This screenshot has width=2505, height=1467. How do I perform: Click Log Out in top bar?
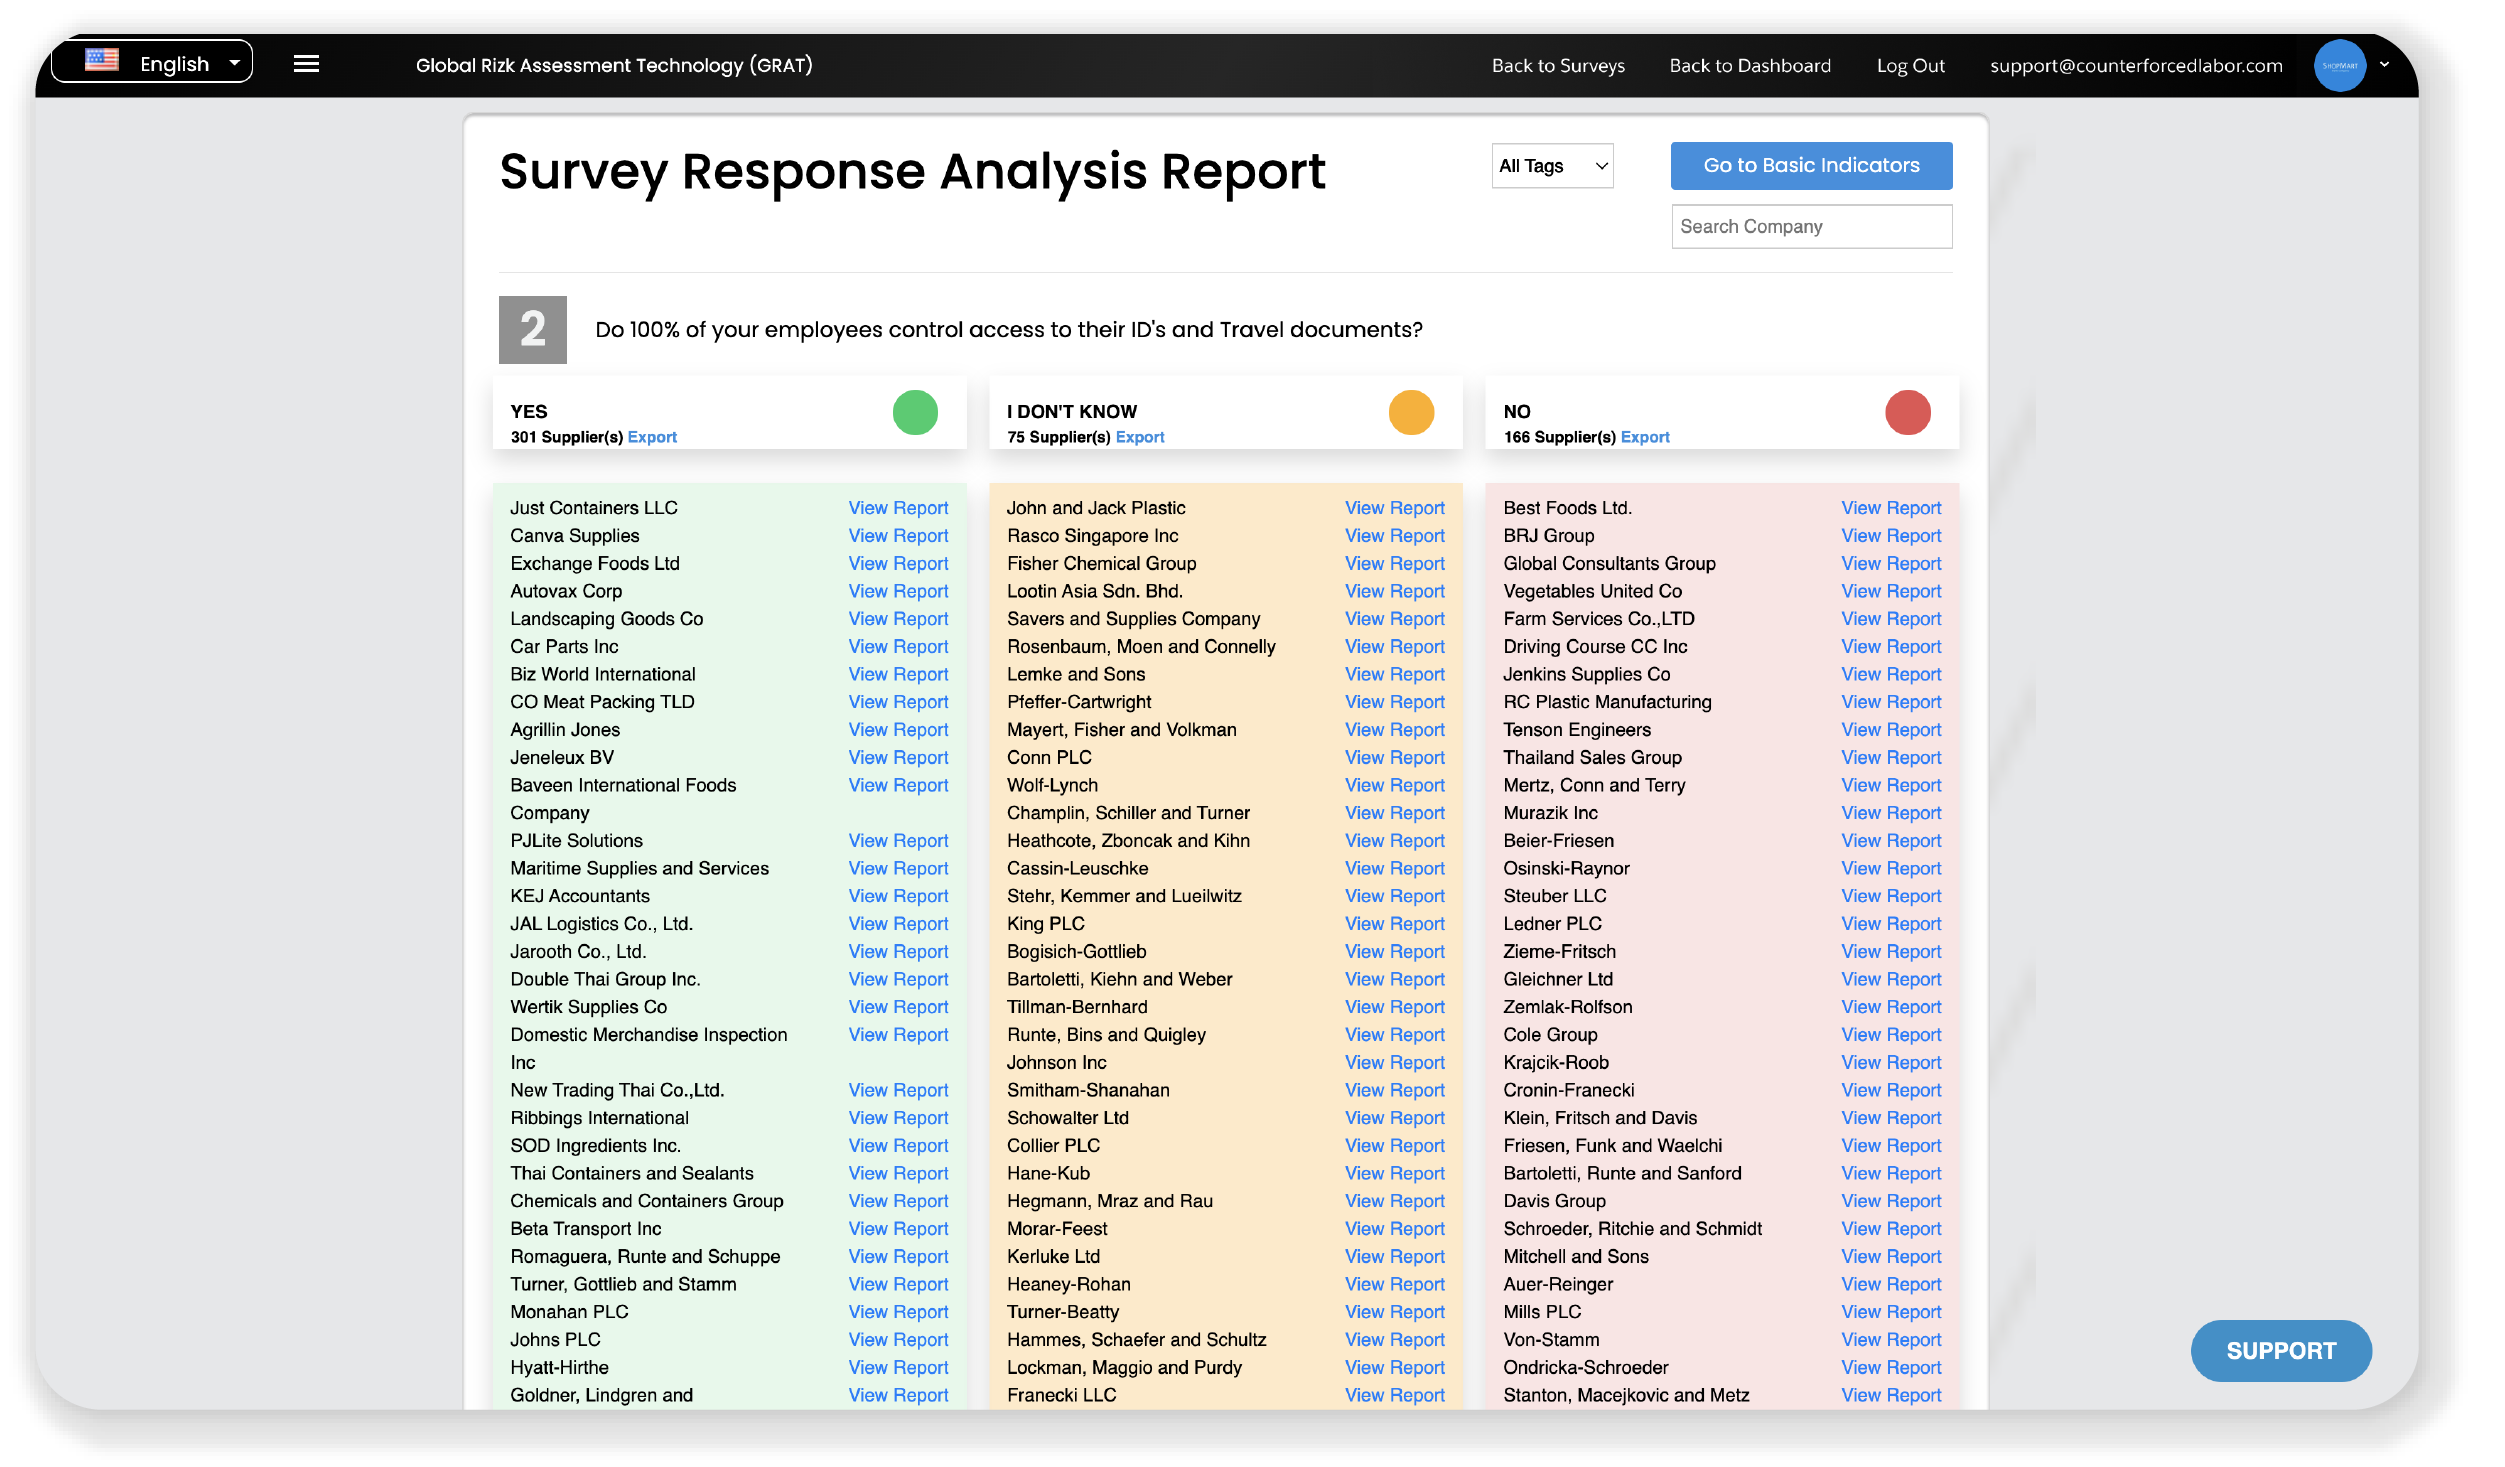[1909, 66]
